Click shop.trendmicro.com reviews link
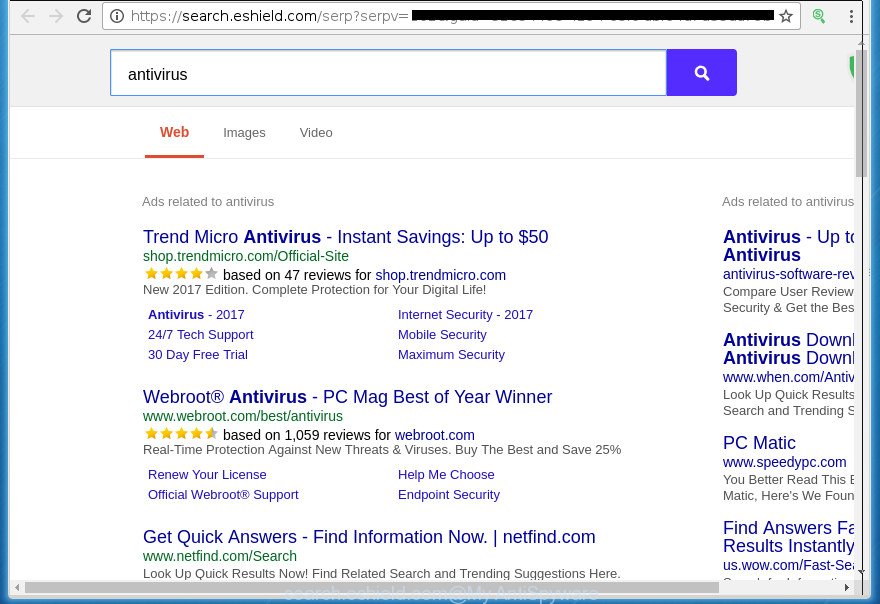The image size is (880, 604). pos(441,275)
